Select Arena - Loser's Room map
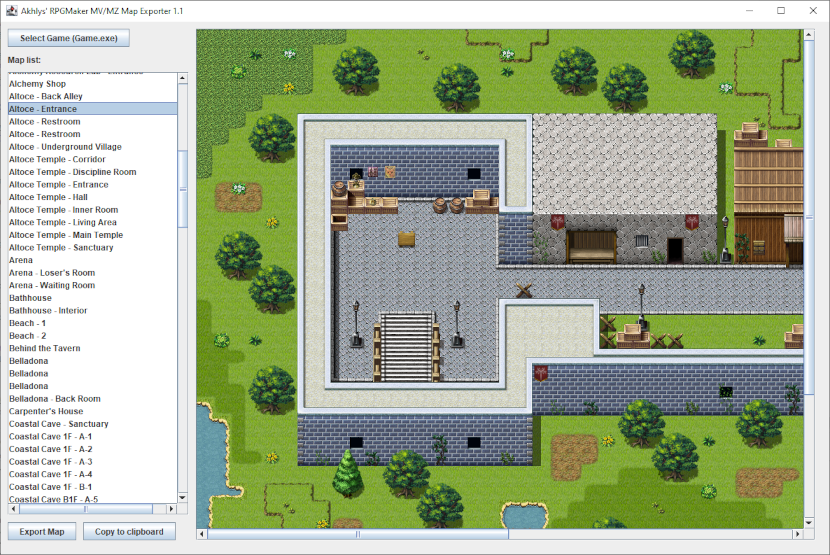This screenshot has height=555, width=830. (93, 273)
